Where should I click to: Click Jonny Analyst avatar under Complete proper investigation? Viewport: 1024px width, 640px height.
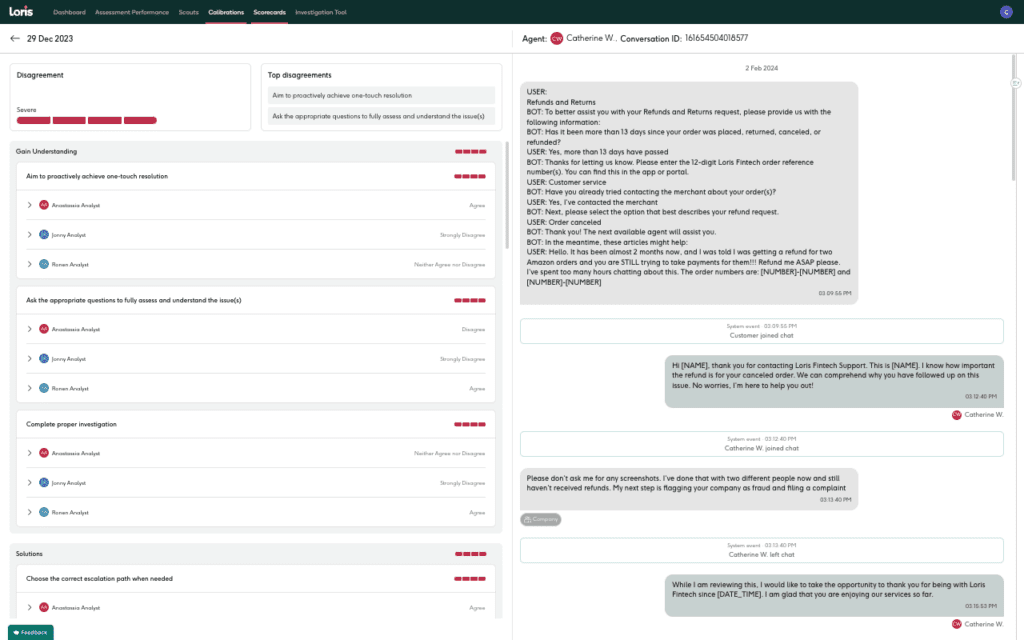pyautogui.click(x=44, y=483)
